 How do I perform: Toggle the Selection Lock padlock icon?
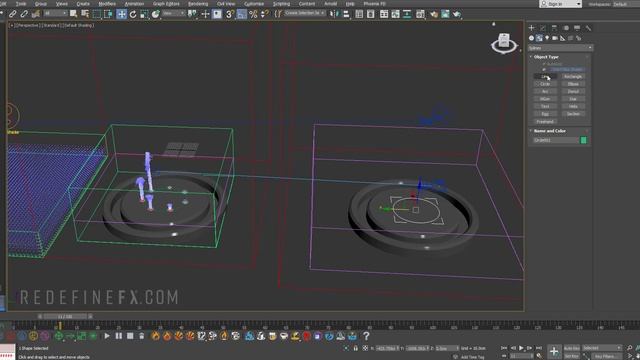356,348
